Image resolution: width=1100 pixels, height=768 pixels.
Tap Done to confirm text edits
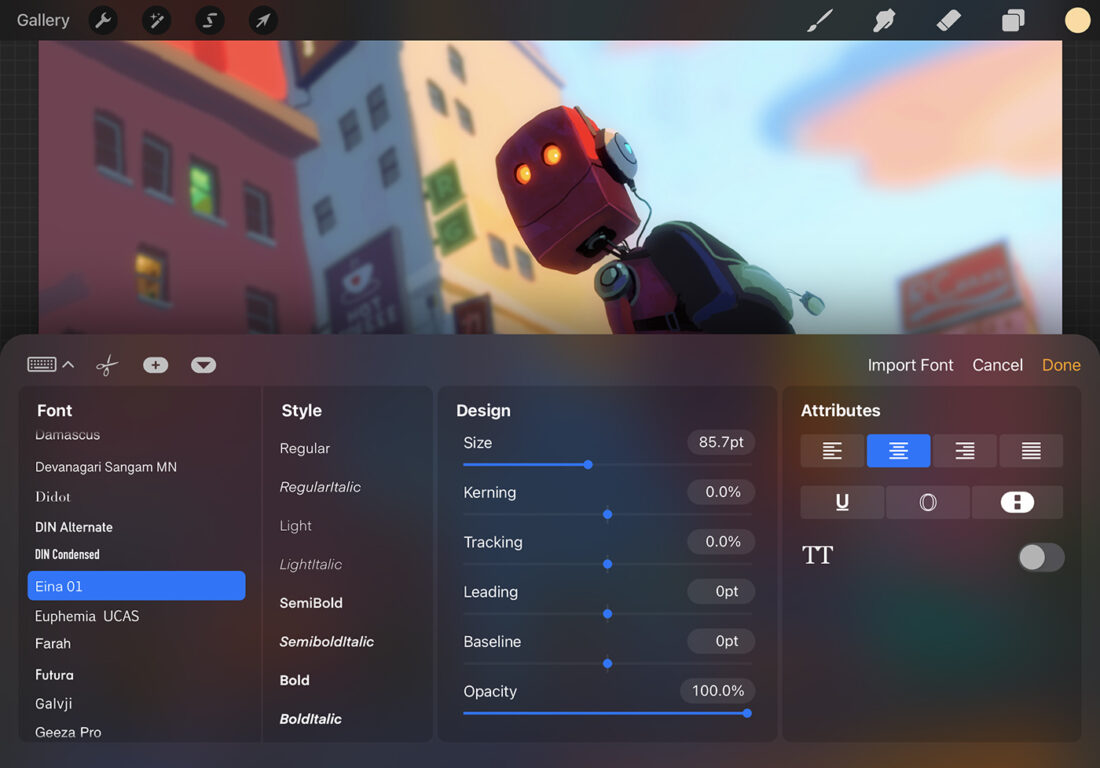coord(1060,364)
